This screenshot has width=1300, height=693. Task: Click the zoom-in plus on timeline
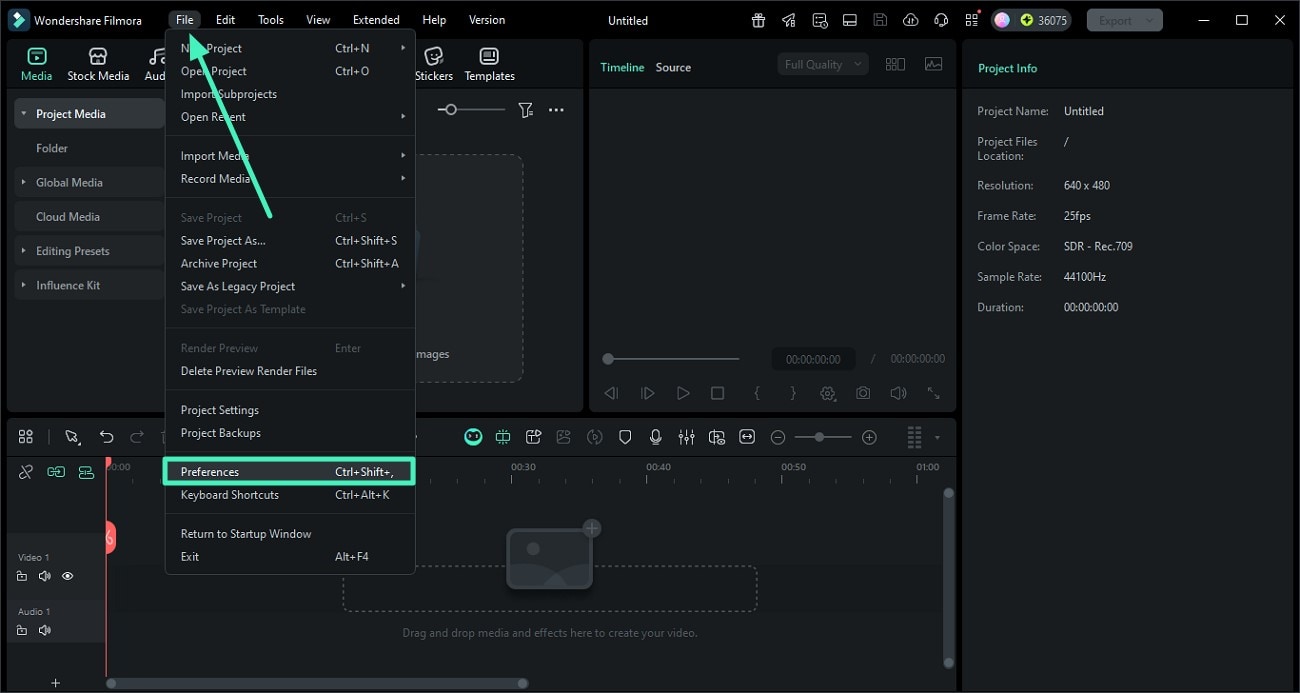point(869,437)
